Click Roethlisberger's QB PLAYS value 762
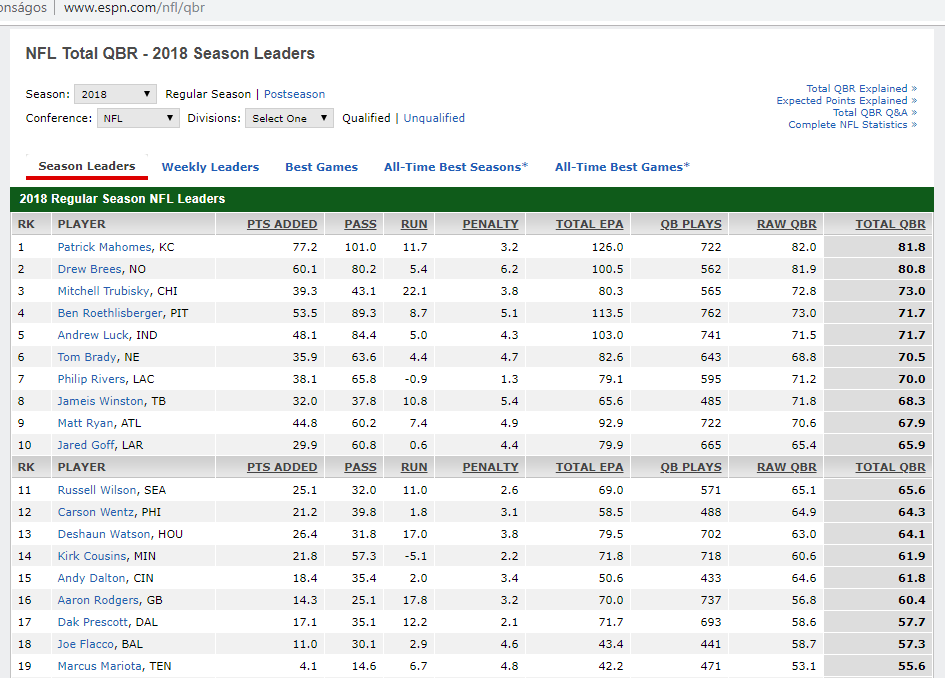 [x=711, y=313]
